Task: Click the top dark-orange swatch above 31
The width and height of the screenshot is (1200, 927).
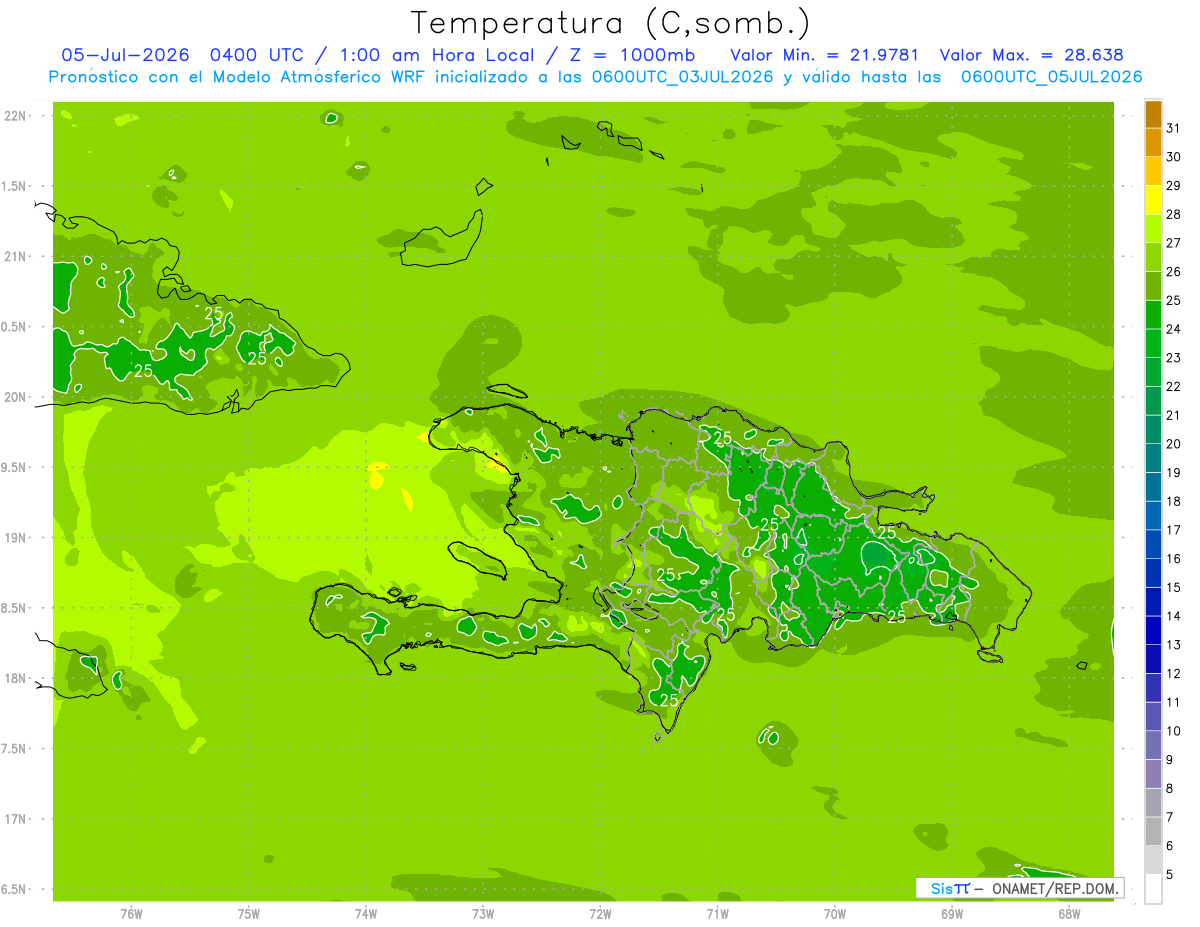Action: (1153, 114)
